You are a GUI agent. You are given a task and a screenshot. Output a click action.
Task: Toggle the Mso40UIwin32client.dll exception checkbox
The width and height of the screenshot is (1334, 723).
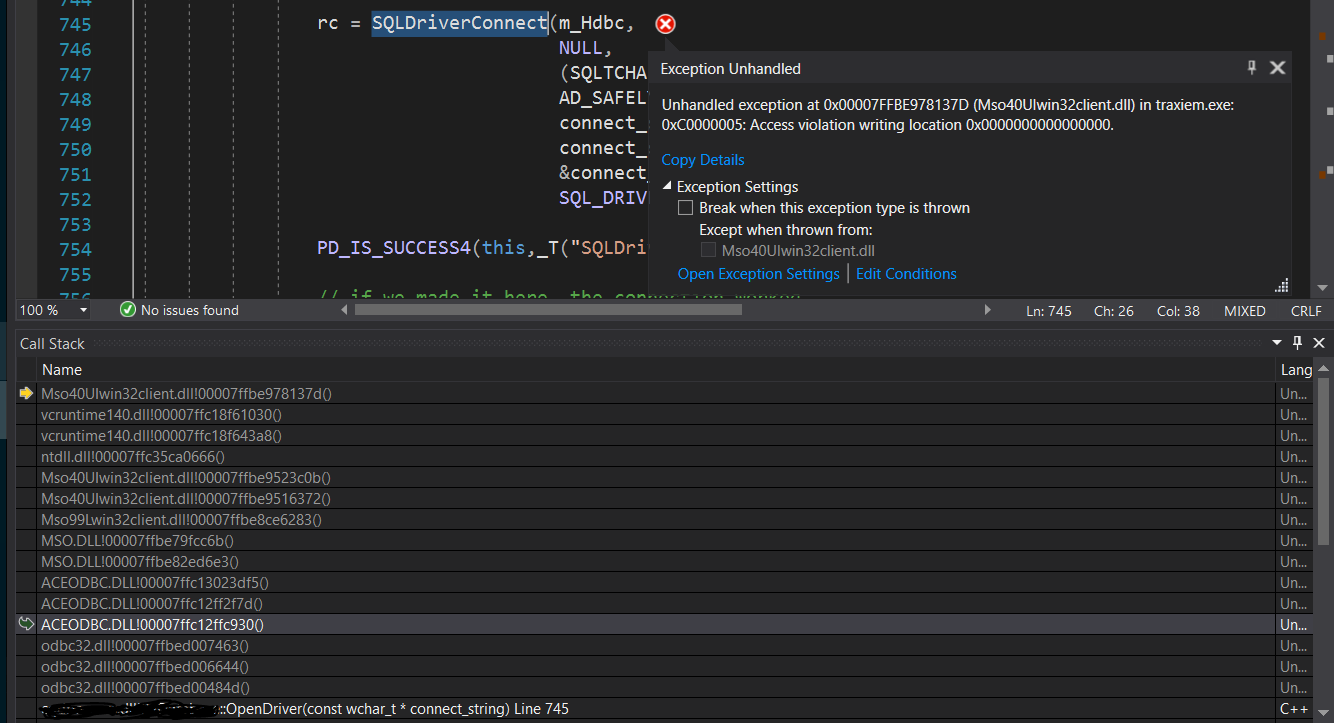coord(708,251)
